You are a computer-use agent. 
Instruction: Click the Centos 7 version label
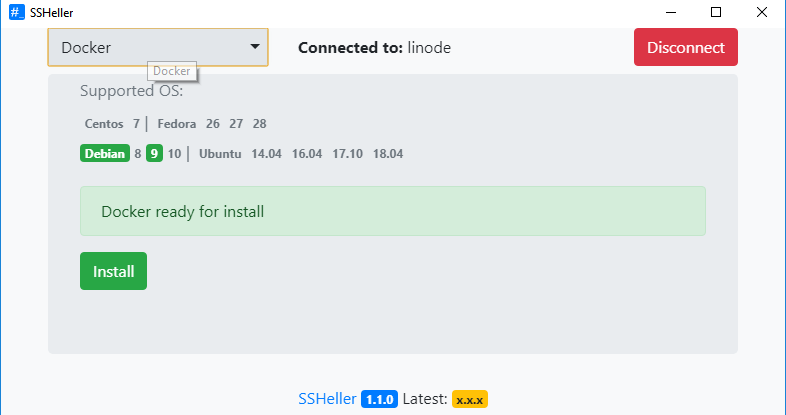[x=136, y=124]
